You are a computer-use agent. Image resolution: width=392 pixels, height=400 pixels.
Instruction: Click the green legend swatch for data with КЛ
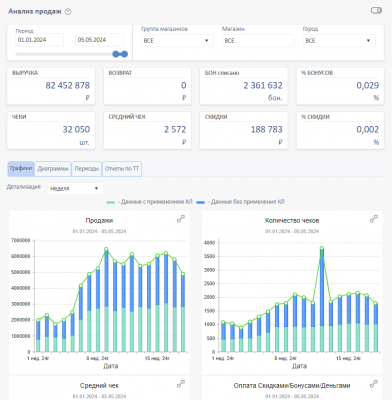[111, 202]
